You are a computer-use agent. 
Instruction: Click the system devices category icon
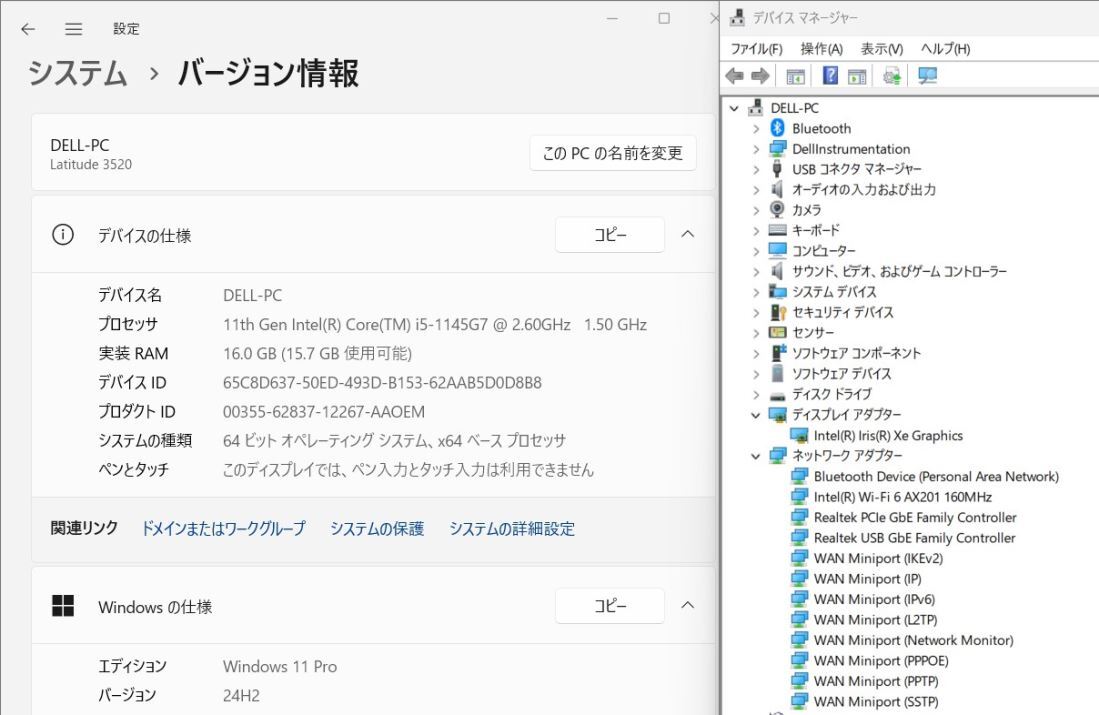pyautogui.click(x=777, y=291)
